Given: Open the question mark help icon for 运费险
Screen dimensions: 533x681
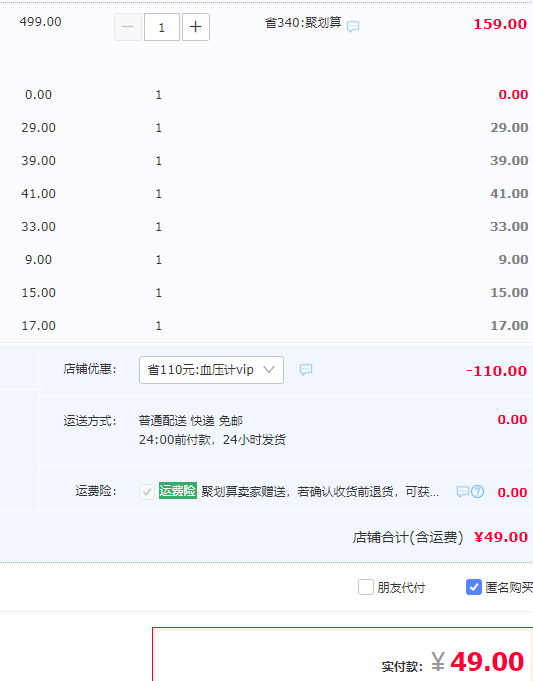Looking at the screenshot, I should (x=477, y=492).
